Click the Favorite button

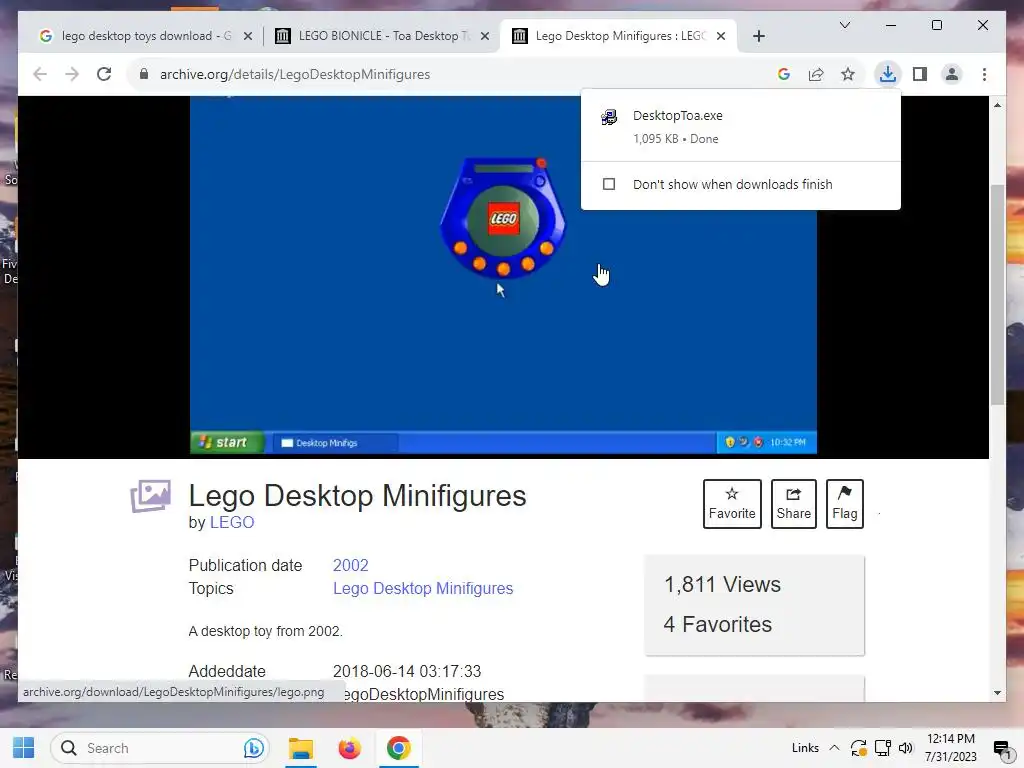click(732, 504)
